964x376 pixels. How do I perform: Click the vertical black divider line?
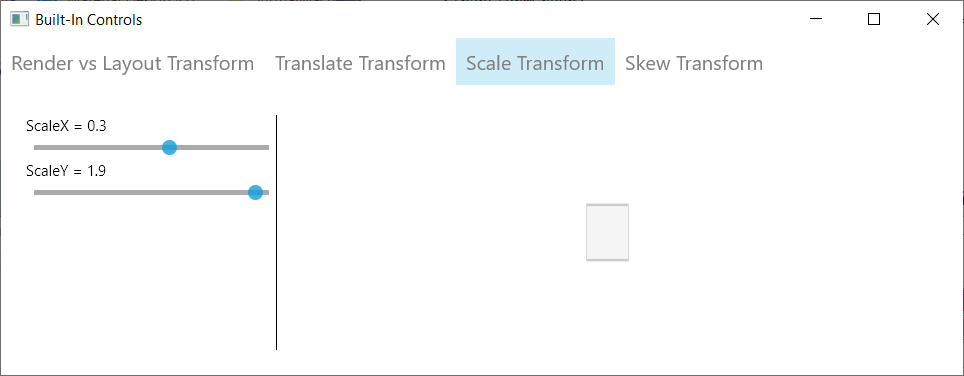(277, 232)
